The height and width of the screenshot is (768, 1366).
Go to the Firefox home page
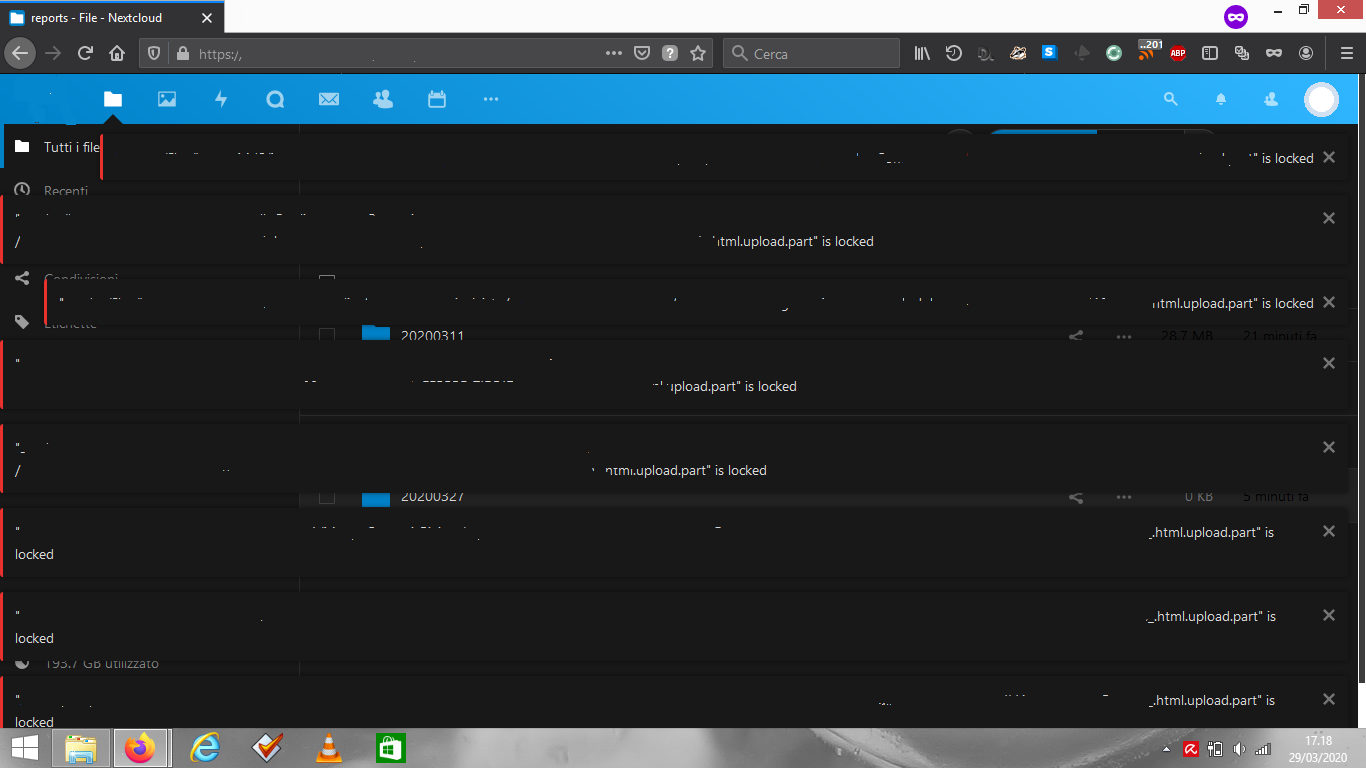(117, 53)
